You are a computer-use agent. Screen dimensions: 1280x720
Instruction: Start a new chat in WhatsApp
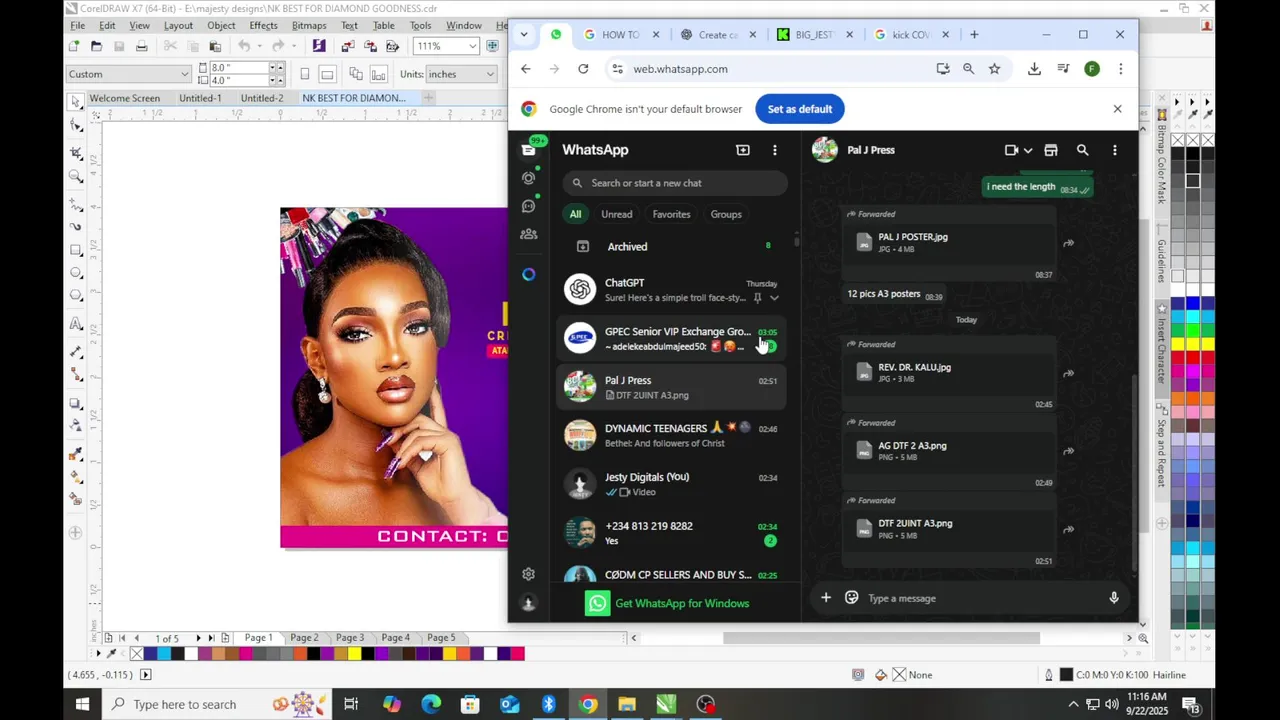(742, 150)
